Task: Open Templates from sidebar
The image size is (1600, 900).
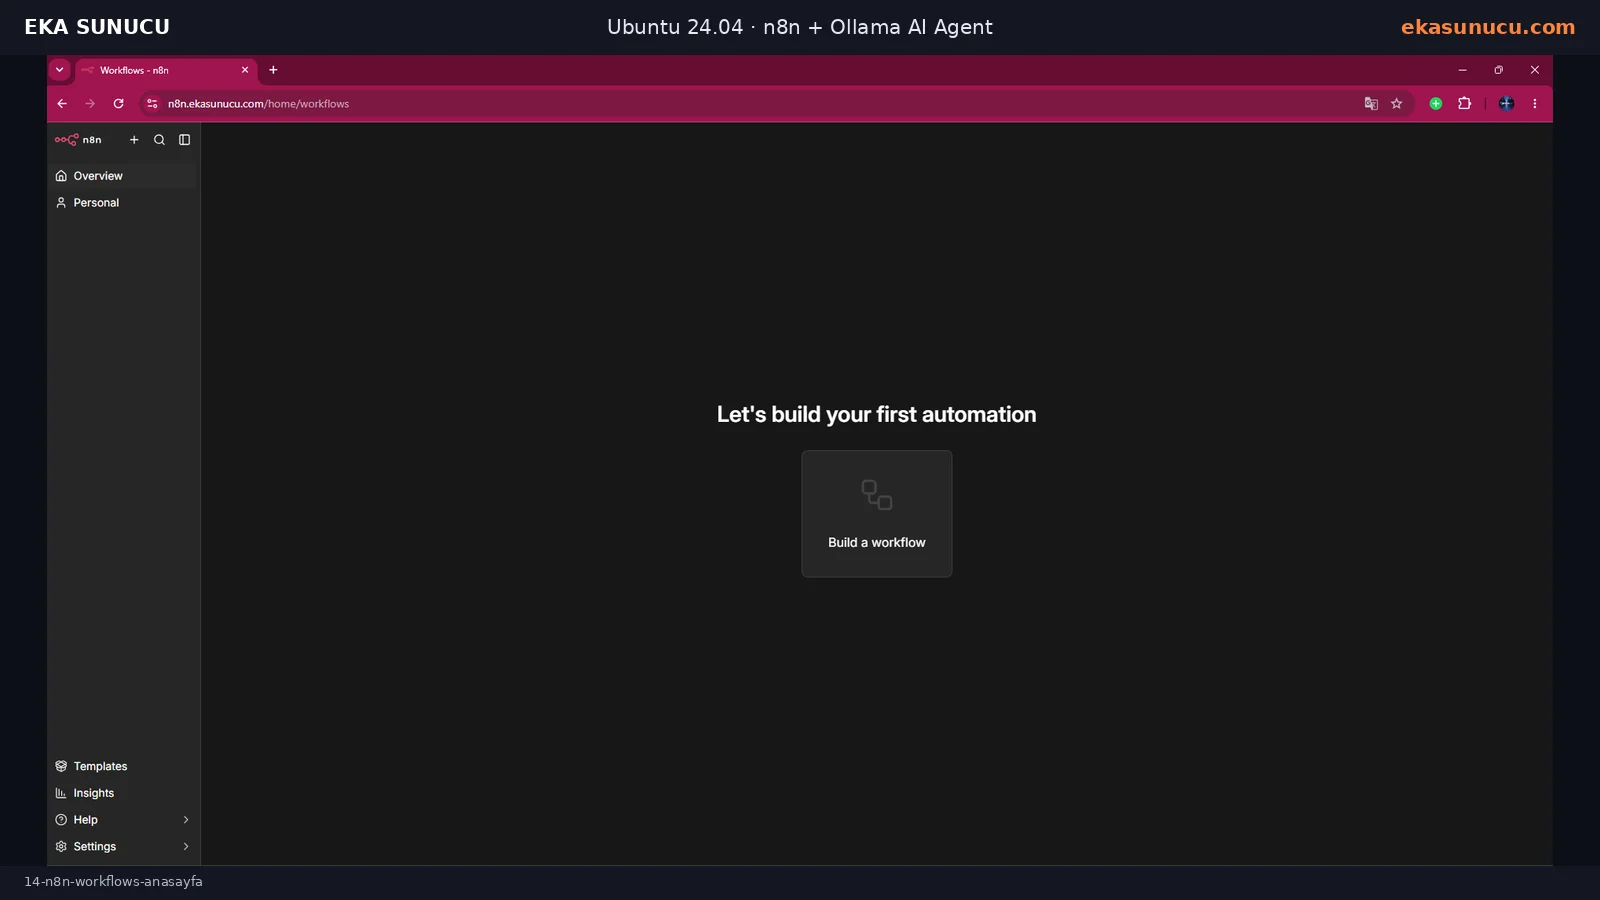Action: pyautogui.click(x=123, y=766)
